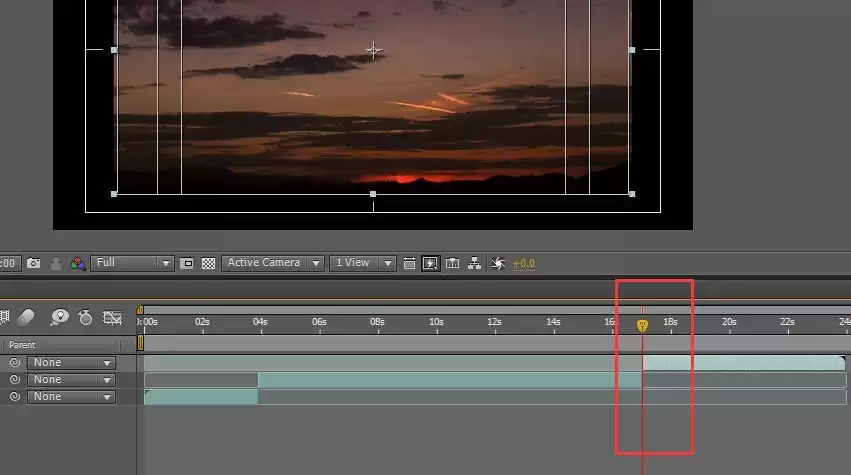Screen dimensions: 851x475
Task: Click pick whip of third layer row
Action: click(x=15, y=396)
